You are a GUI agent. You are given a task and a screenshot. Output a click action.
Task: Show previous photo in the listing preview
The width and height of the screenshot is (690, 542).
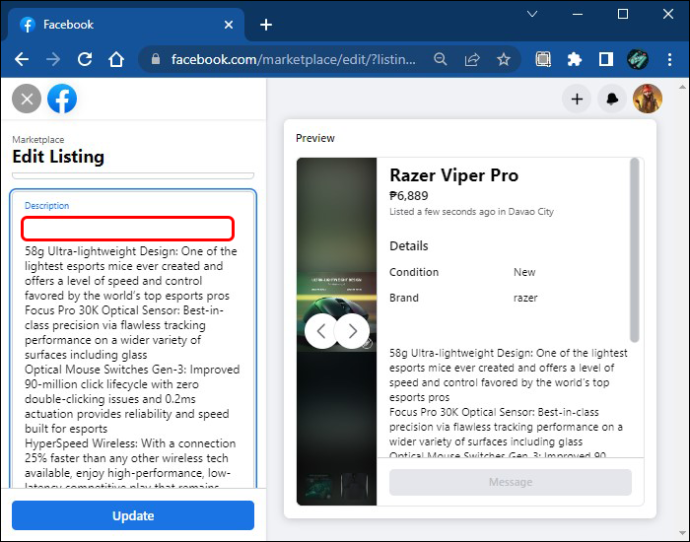click(321, 331)
